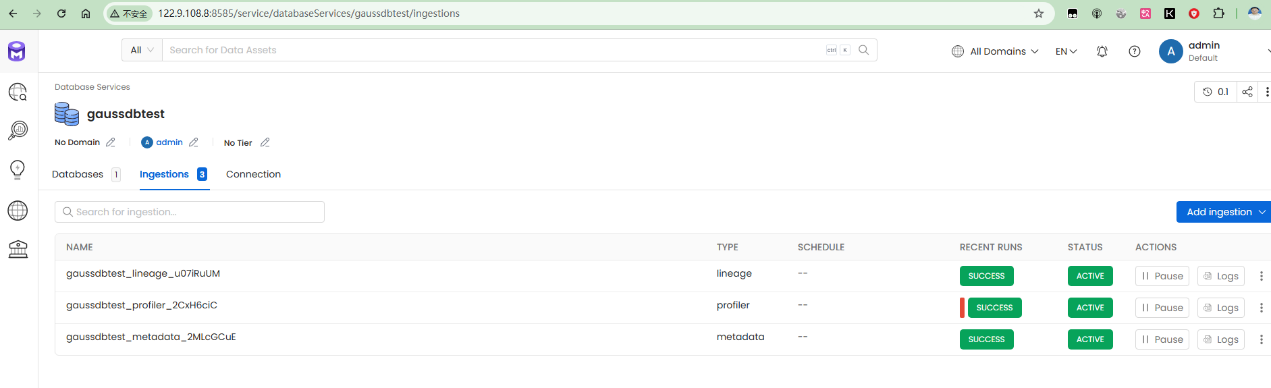Expand the Add ingestion dropdown button
The image size is (1271, 388).
[x=1224, y=212]
